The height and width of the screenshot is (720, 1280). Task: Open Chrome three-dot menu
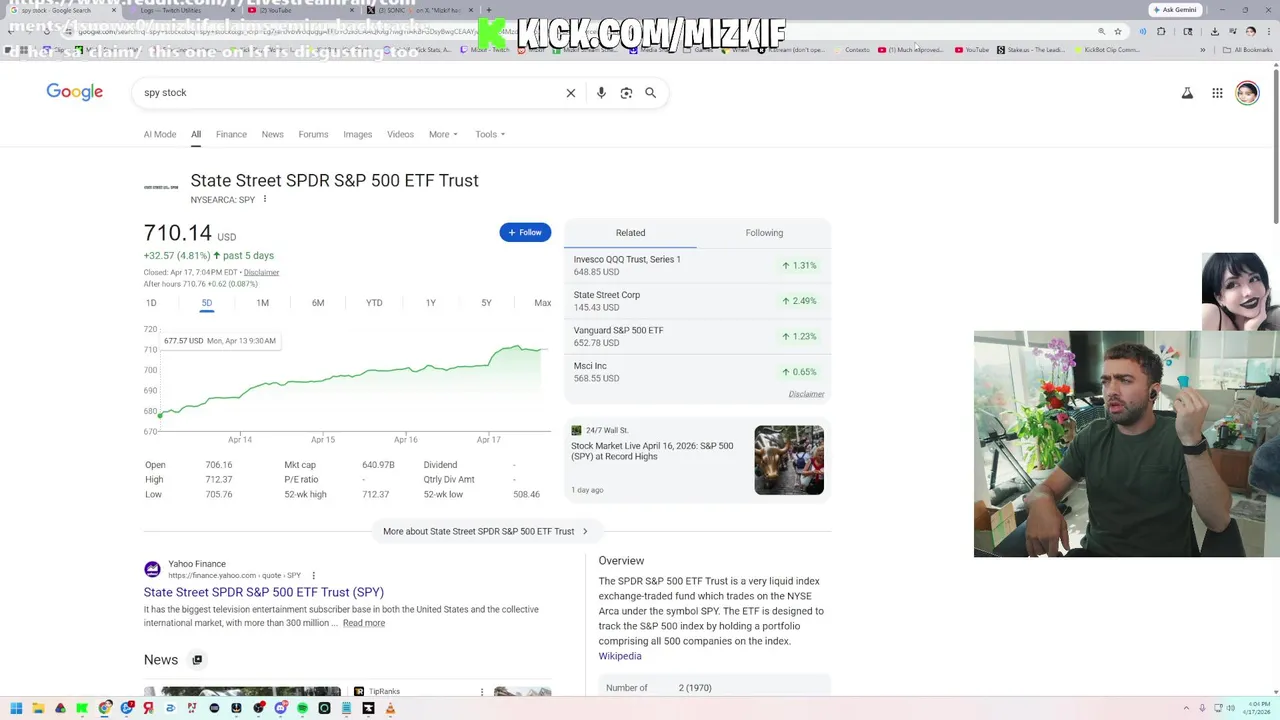[x=1268, y=32]
